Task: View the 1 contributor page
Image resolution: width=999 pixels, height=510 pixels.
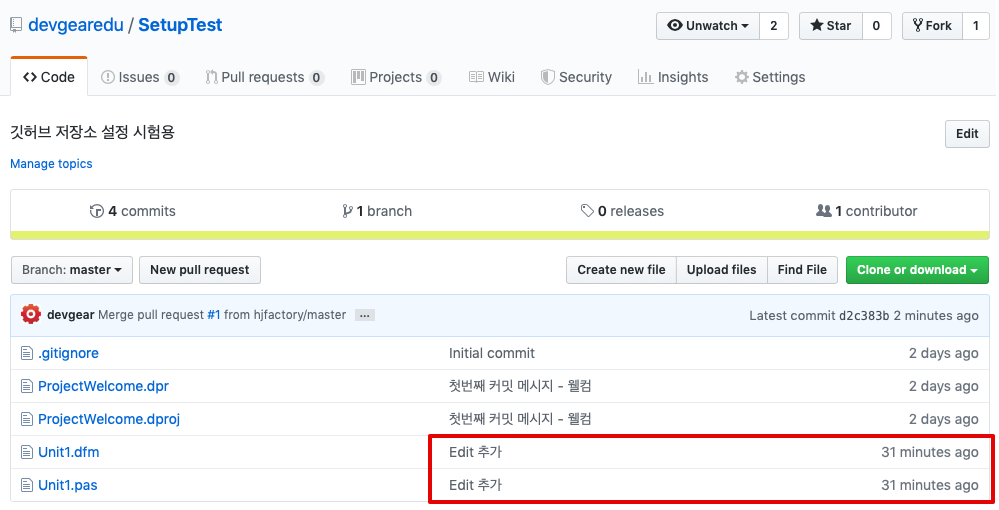Action: point(866,211)
